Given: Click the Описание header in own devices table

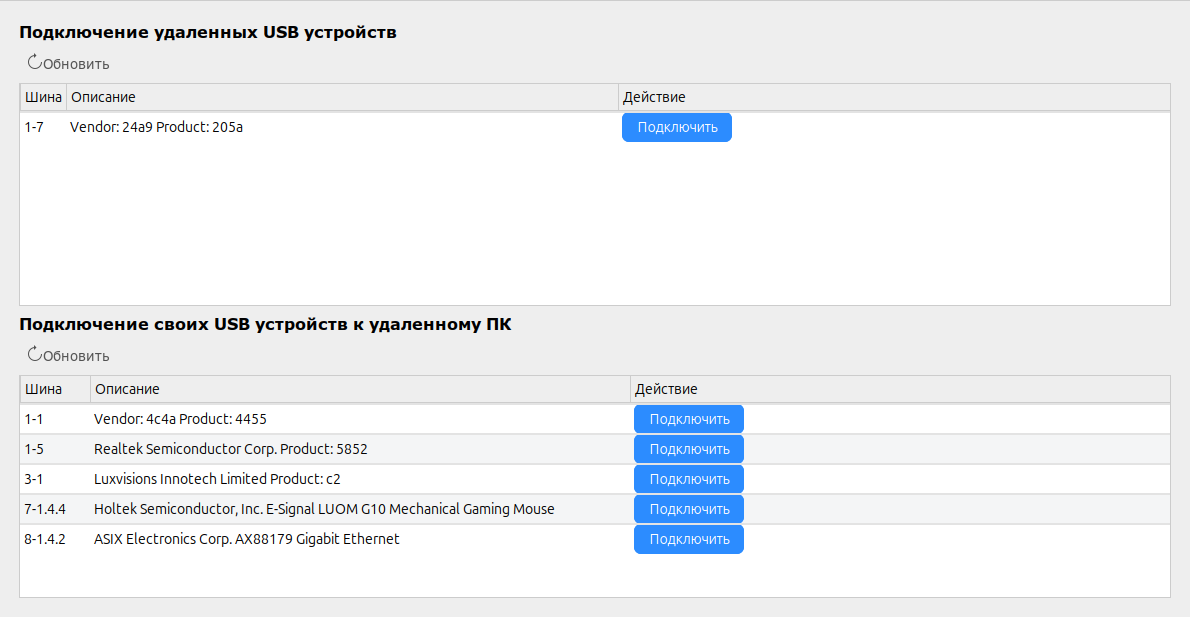Looking at the screenshot, I should pyautogui.click(x=126, y=389).
